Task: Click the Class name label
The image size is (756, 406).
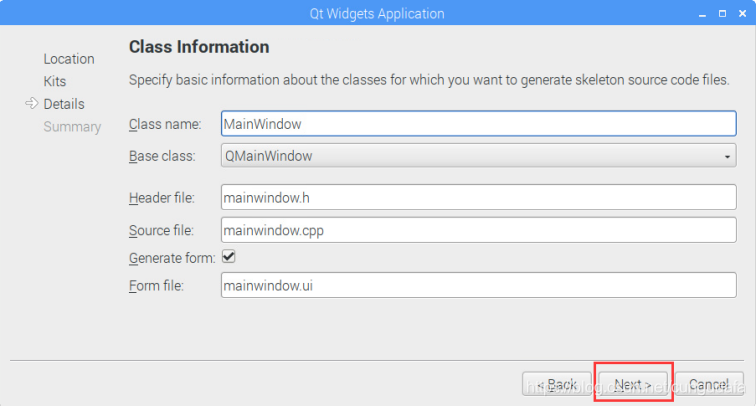Action: (165, 124)
